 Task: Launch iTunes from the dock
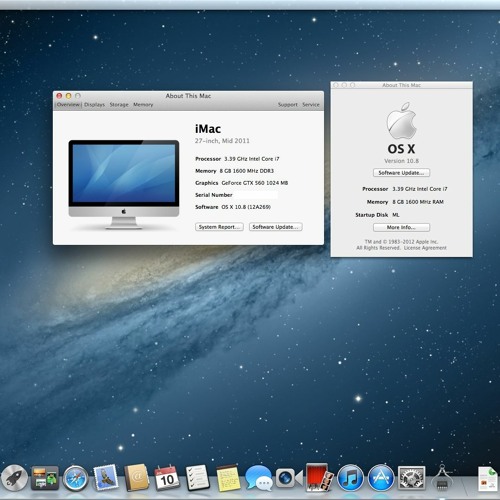pos(350,478)
